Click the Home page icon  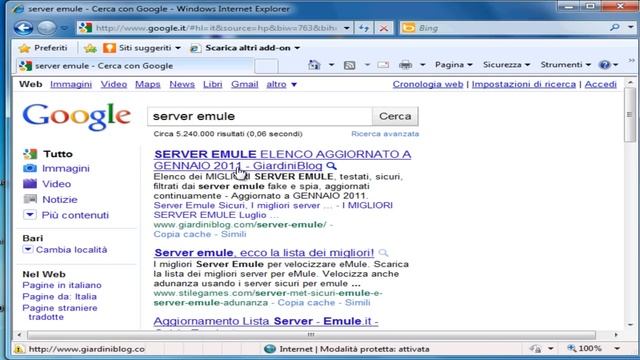(314, 65)
